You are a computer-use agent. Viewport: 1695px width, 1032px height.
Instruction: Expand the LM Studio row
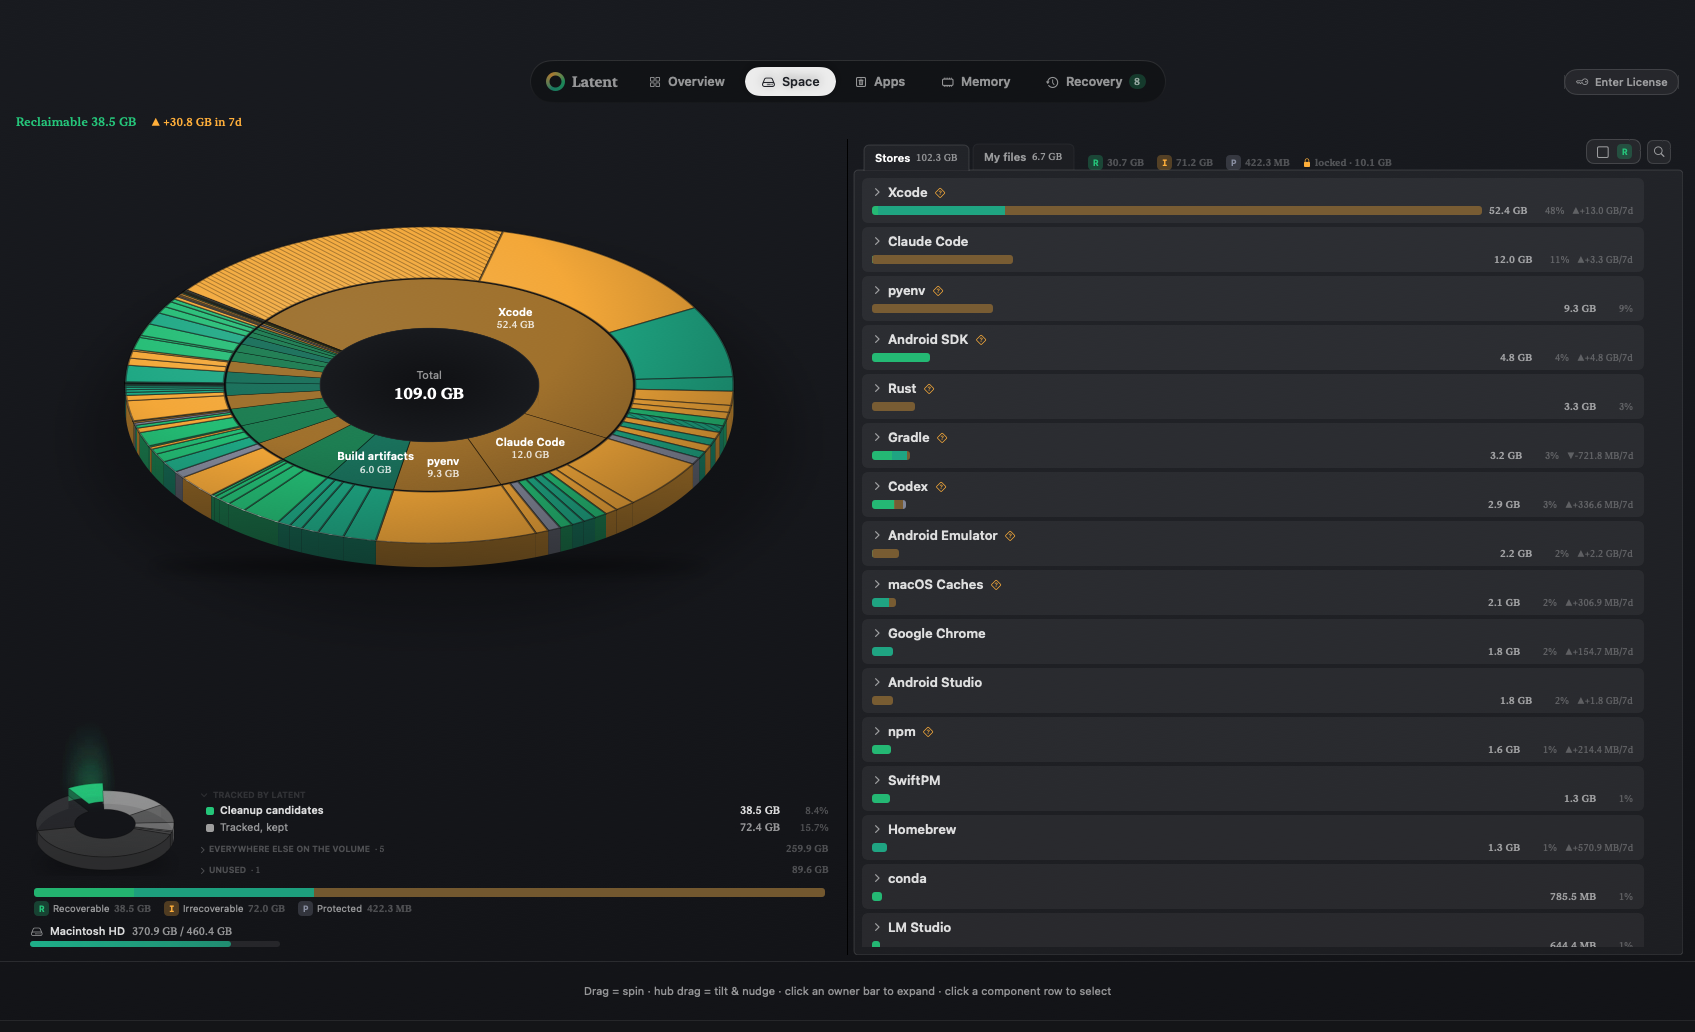(x=877, y=927)
